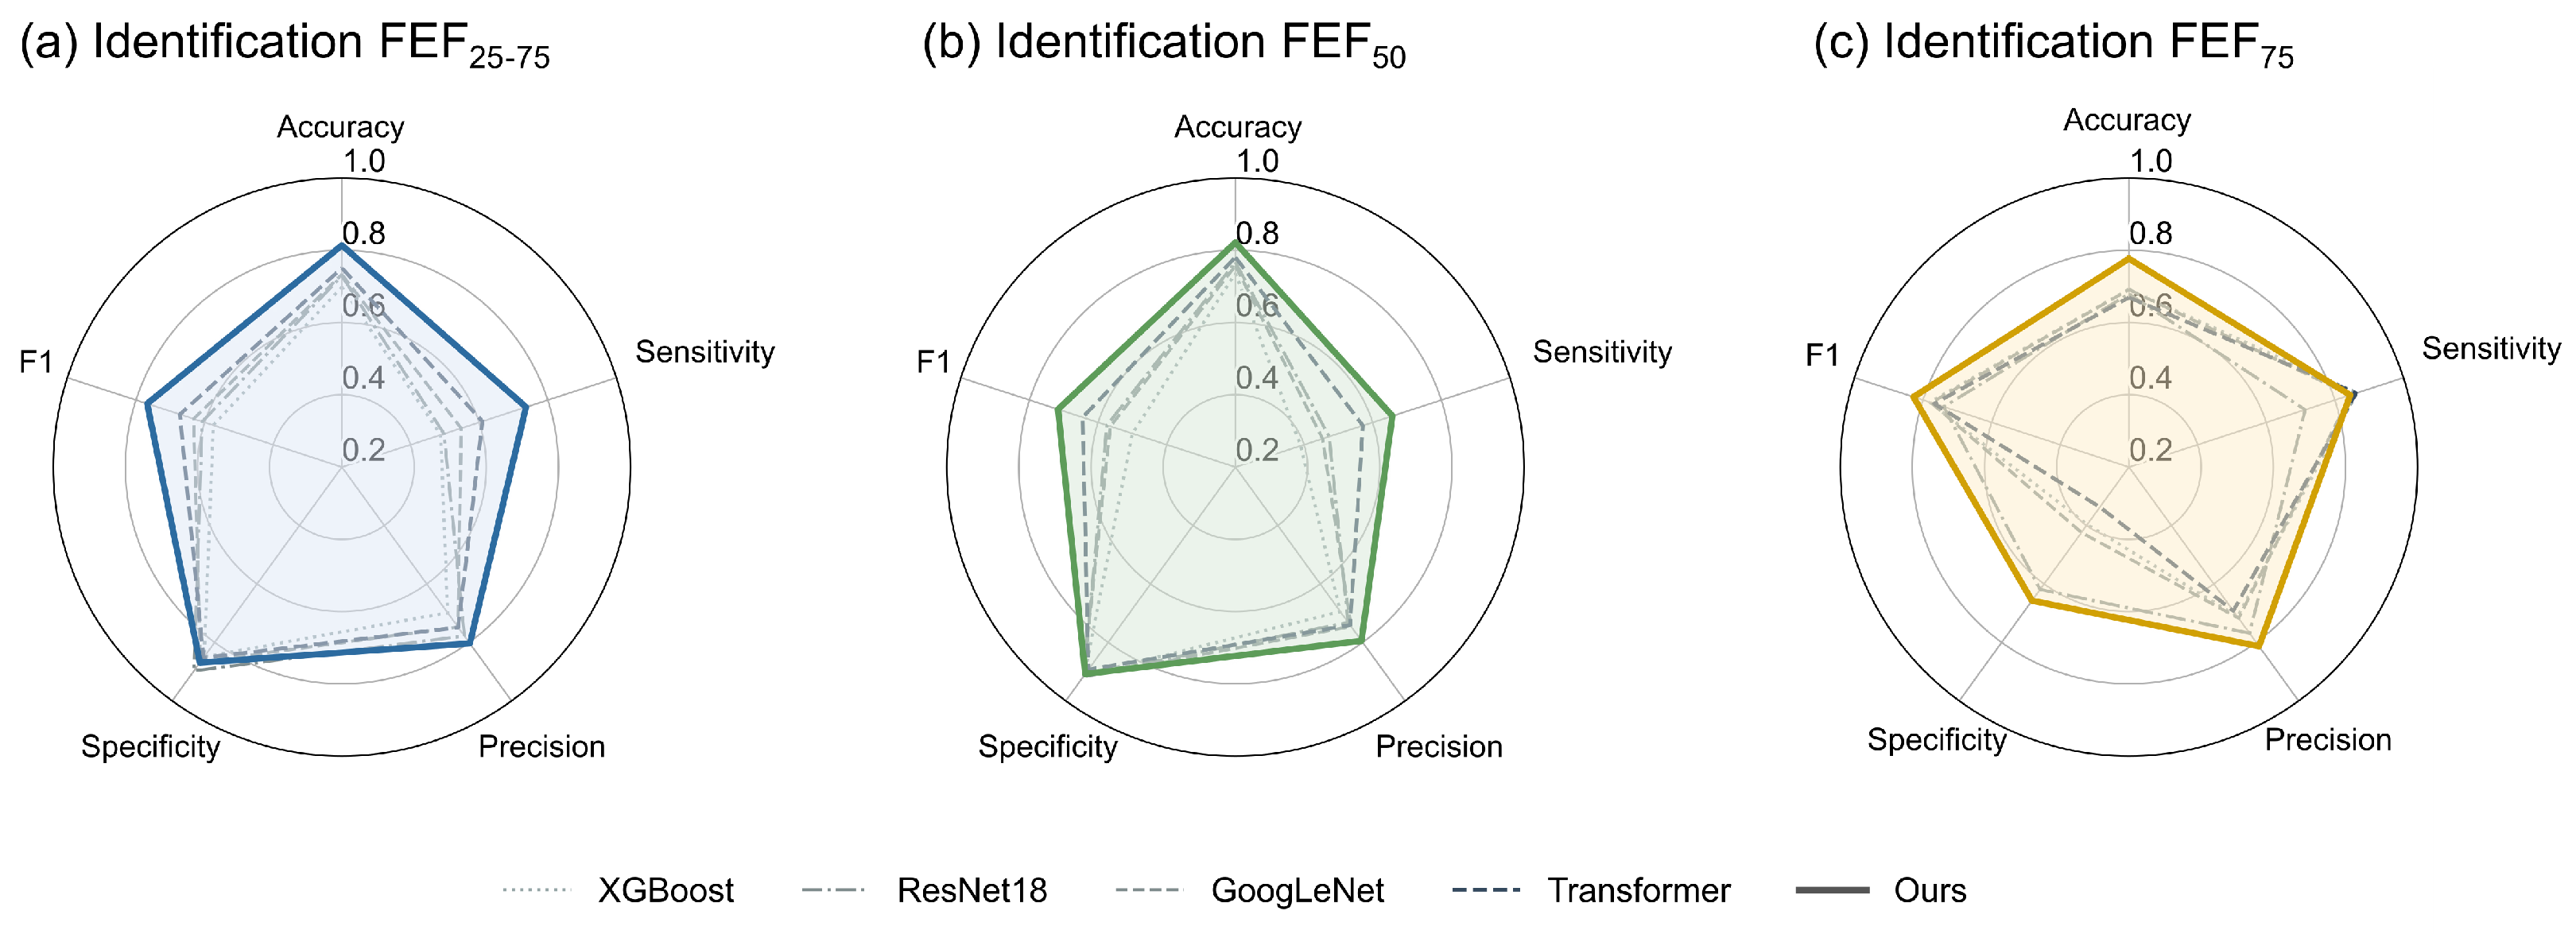Image resolution: width=2576 pixels, height=934 pixels.
Task: Click the F1 axis label in chart (a)
Action: [36, 361]
